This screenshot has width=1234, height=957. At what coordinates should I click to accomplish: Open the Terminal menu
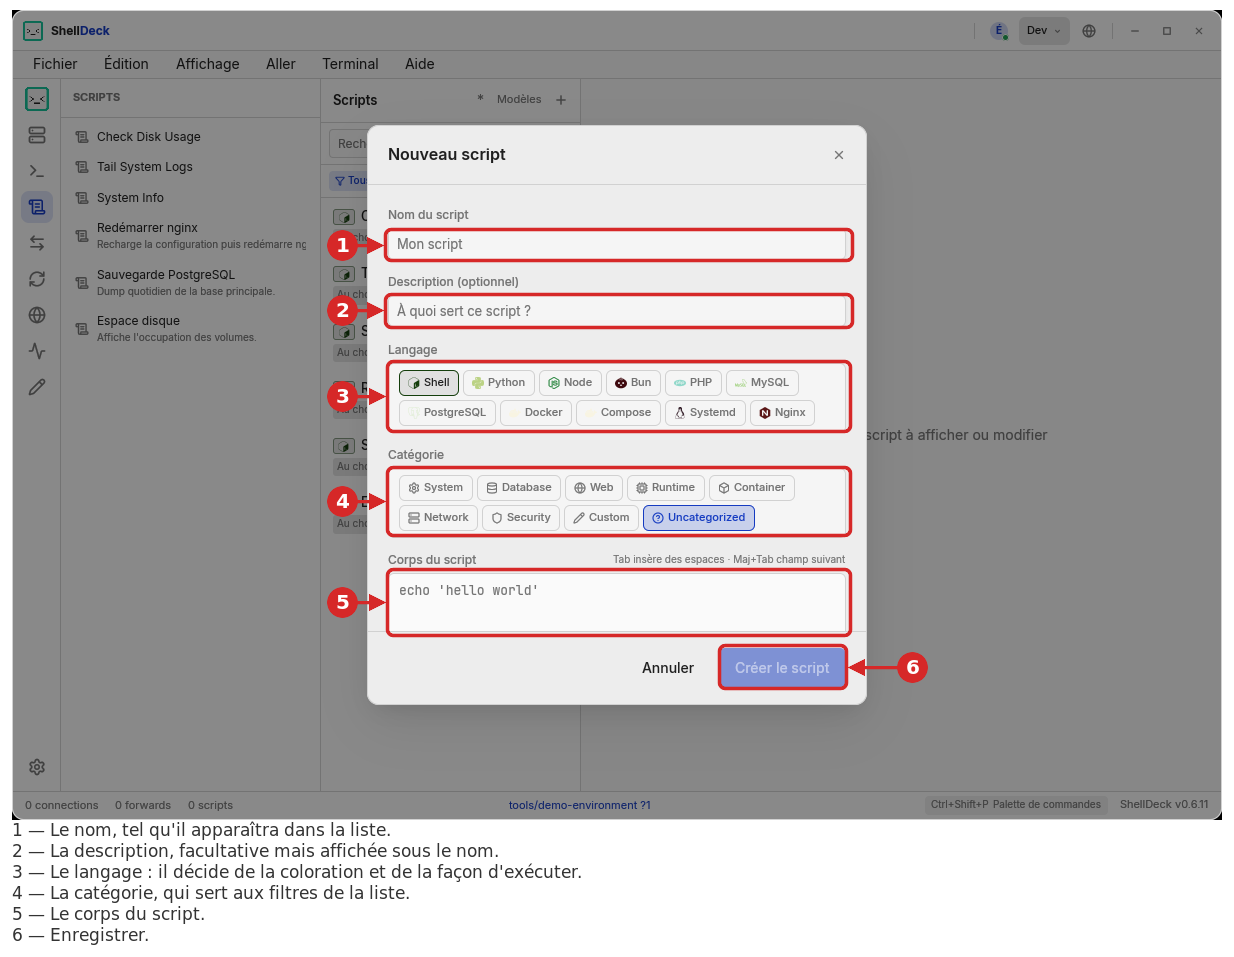coord(350,64)
